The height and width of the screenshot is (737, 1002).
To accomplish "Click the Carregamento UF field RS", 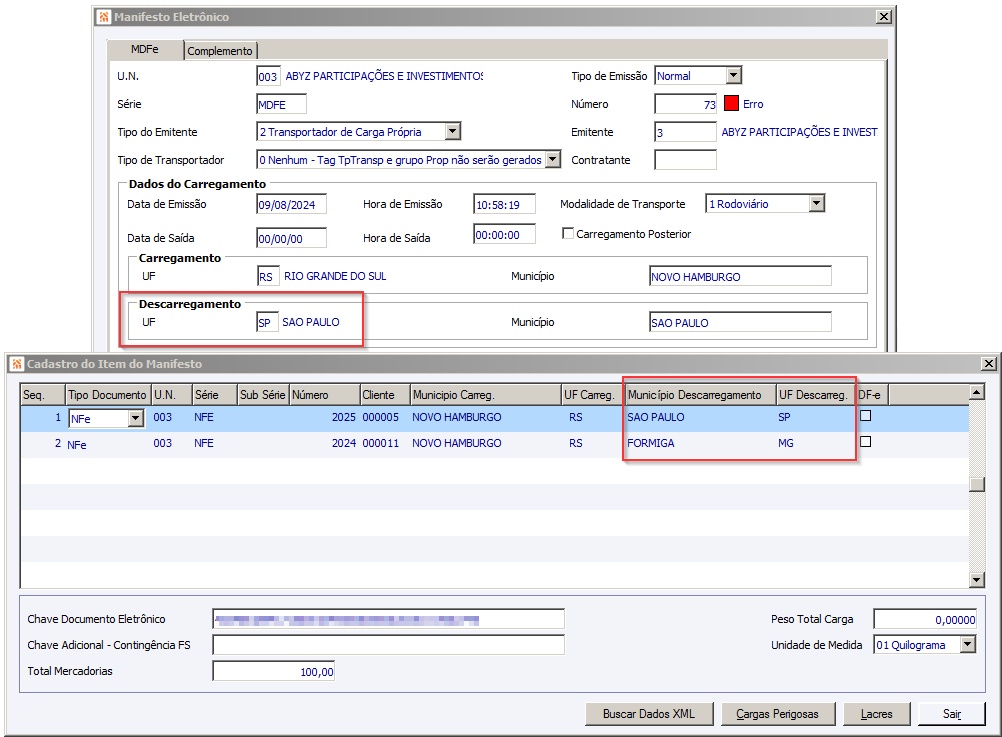I will coord(268,276).
